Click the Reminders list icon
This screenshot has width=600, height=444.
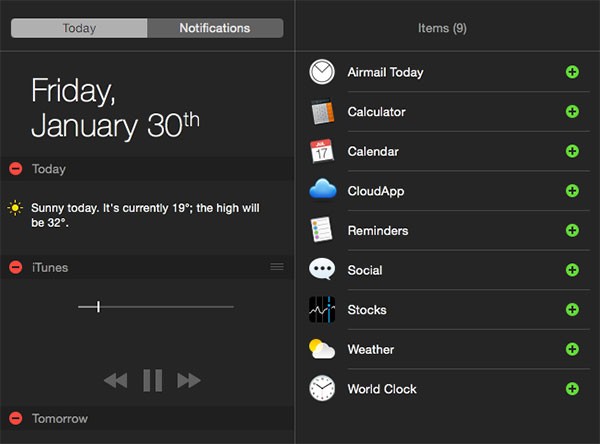click(x=321, y=230)
